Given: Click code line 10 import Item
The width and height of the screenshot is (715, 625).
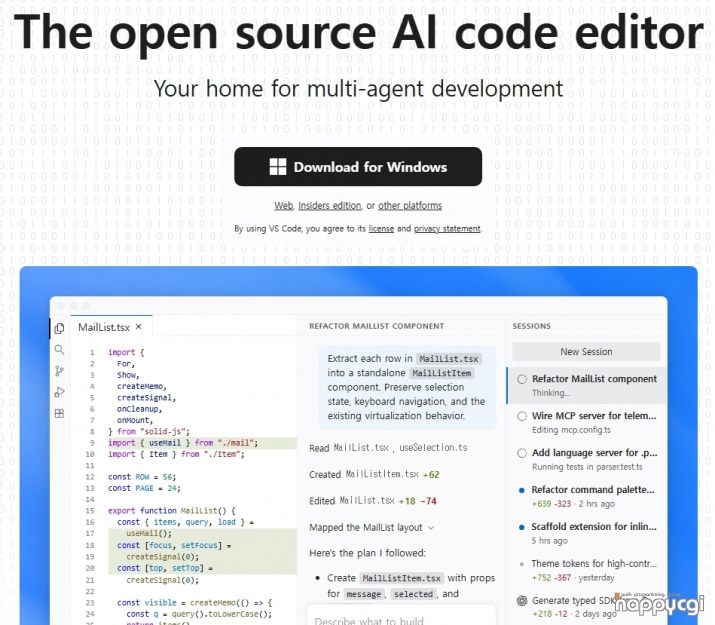Looking at the screenshot, I should click(x=176, y=454).
